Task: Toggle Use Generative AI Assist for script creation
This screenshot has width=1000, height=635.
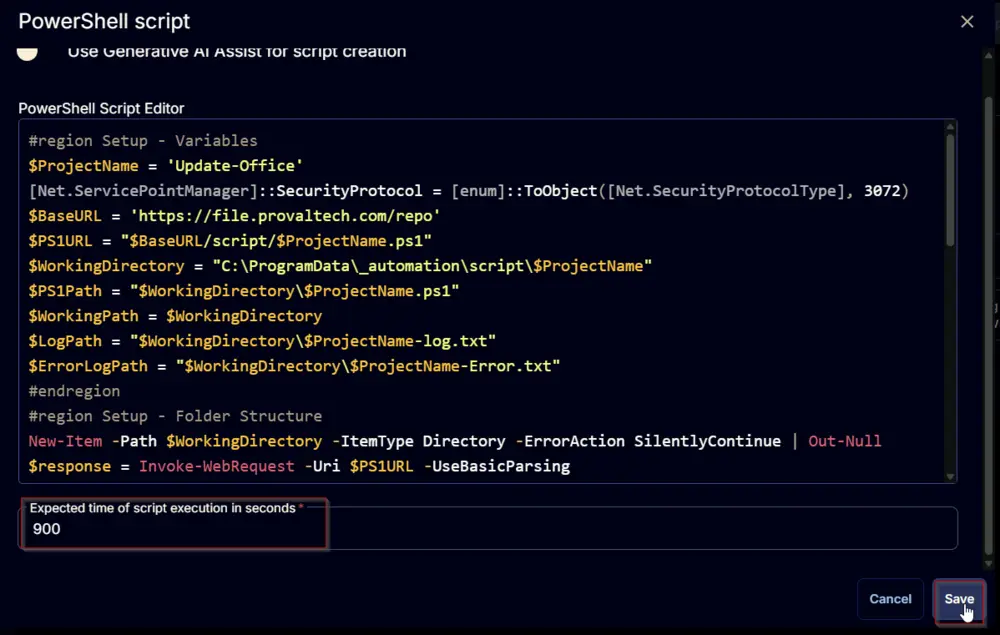Action: 27,54
